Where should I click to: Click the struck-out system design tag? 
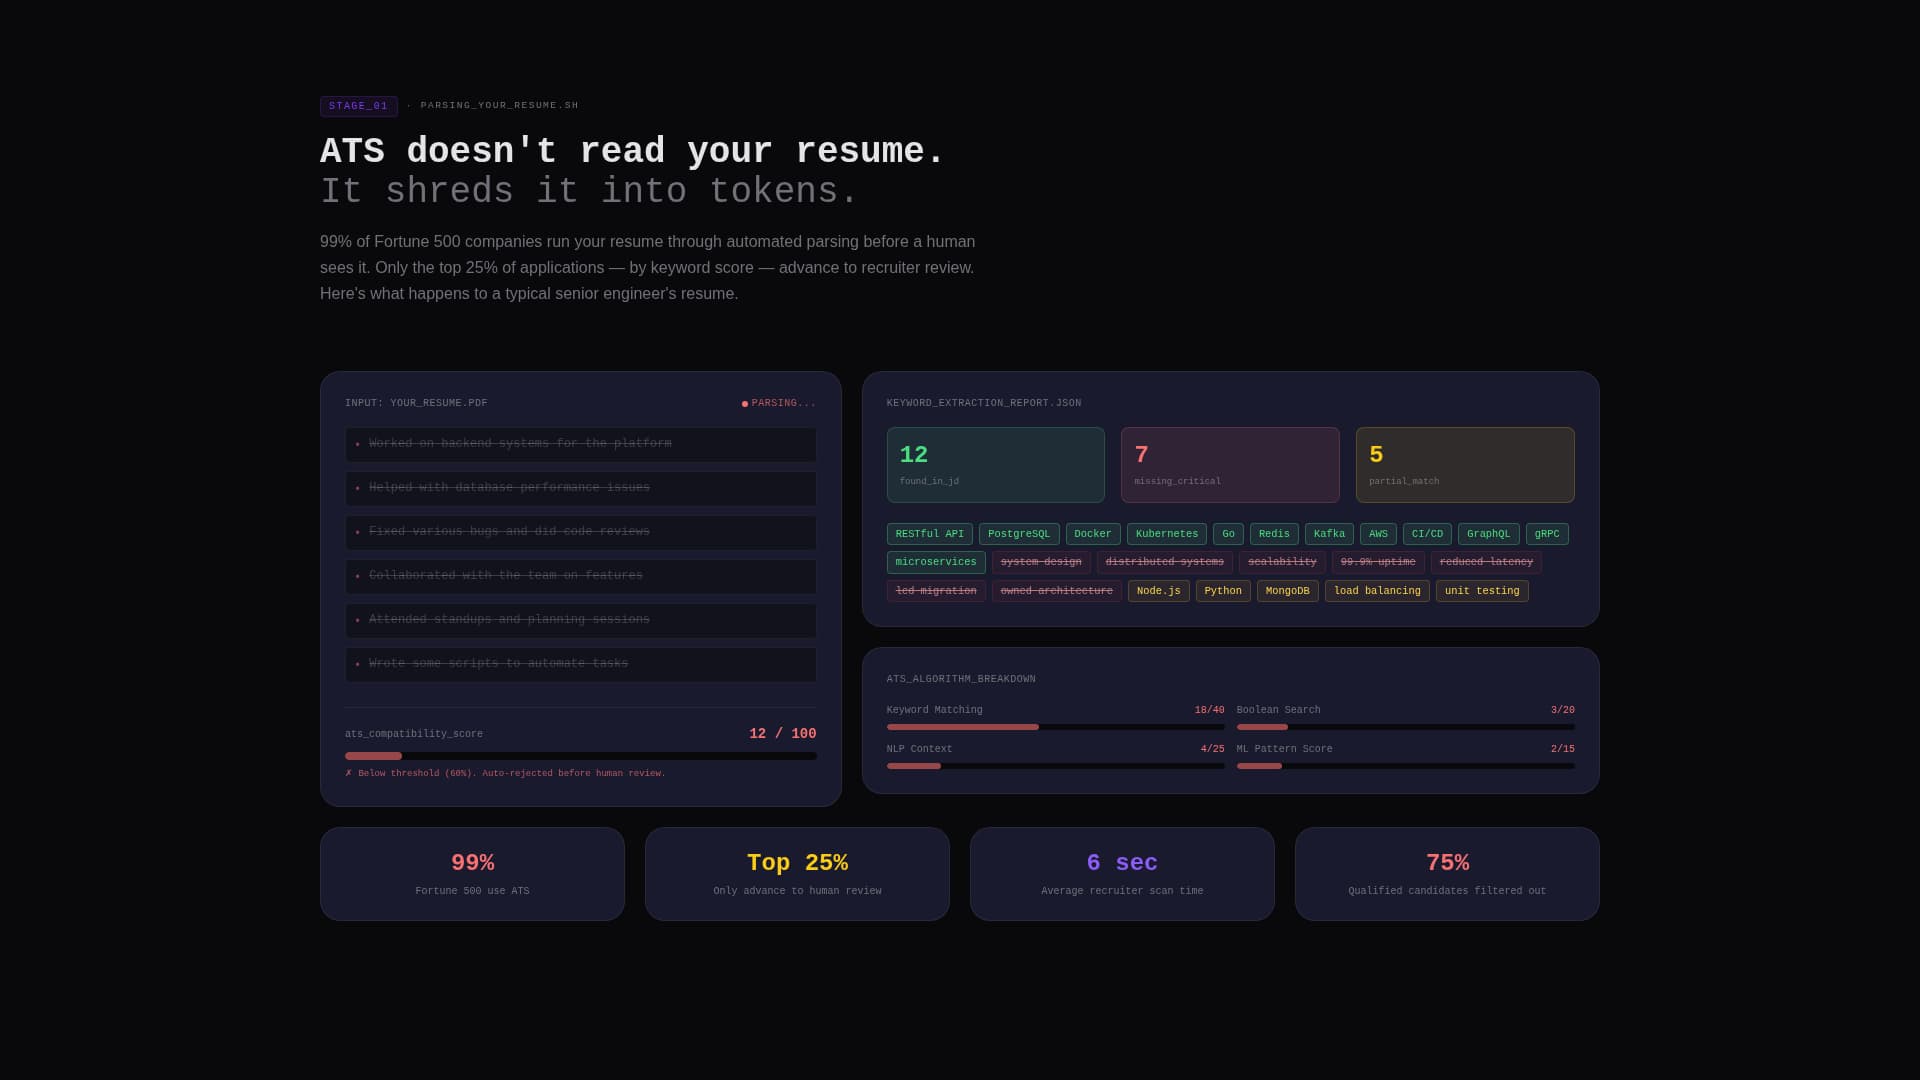pyautogui.click(x=1041, y=562)
